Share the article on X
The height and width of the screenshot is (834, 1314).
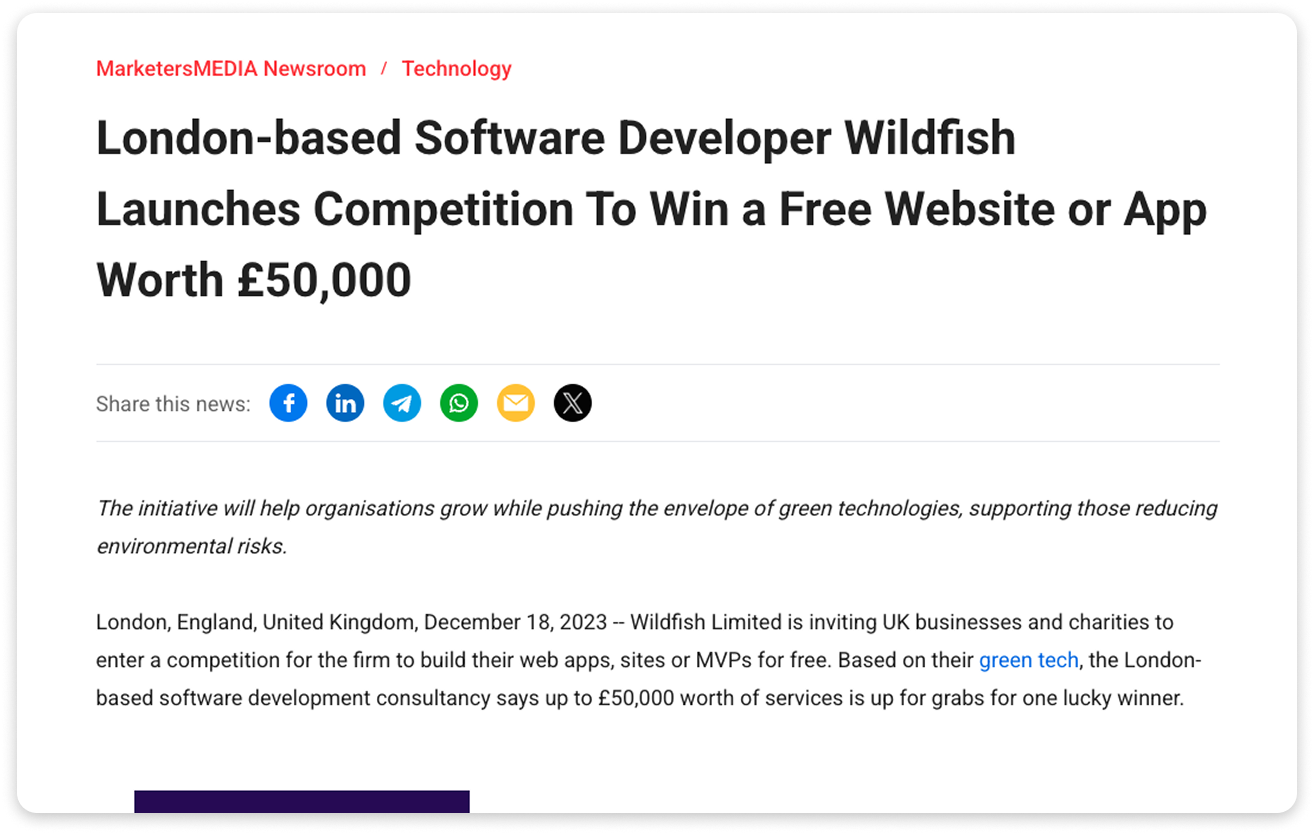click(573, 403)
